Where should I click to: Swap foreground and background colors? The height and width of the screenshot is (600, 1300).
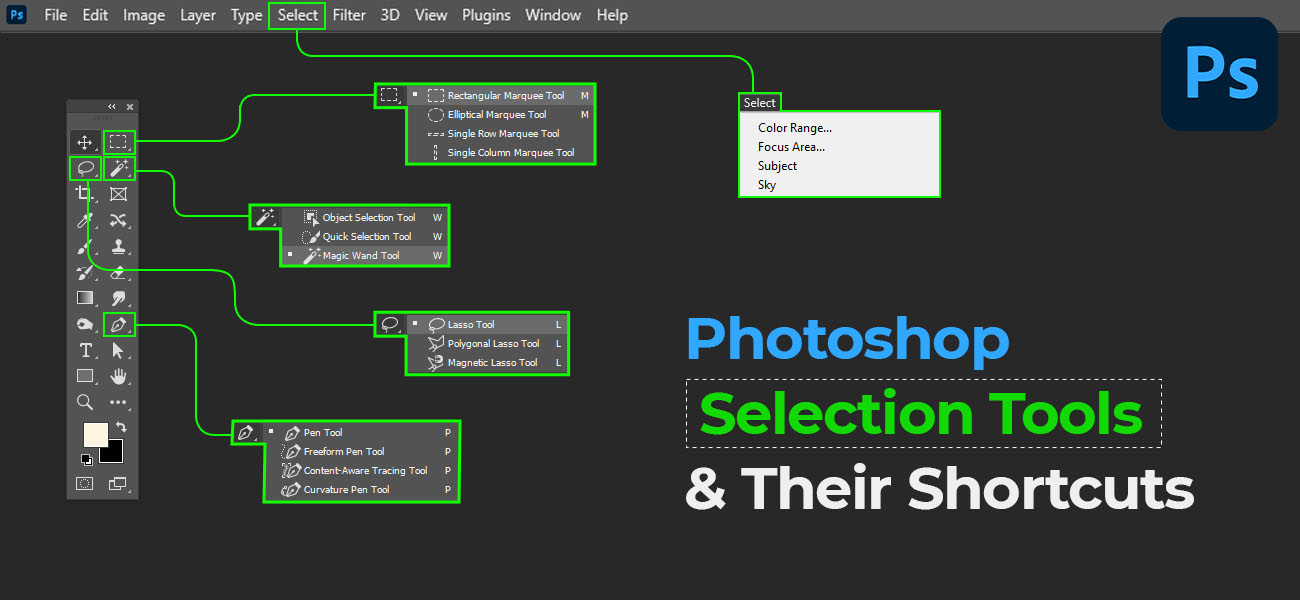pos(121,427)
